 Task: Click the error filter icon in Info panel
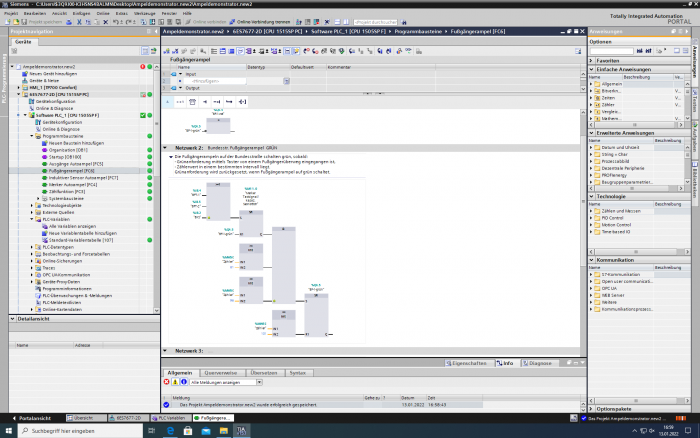pos(165,382)
